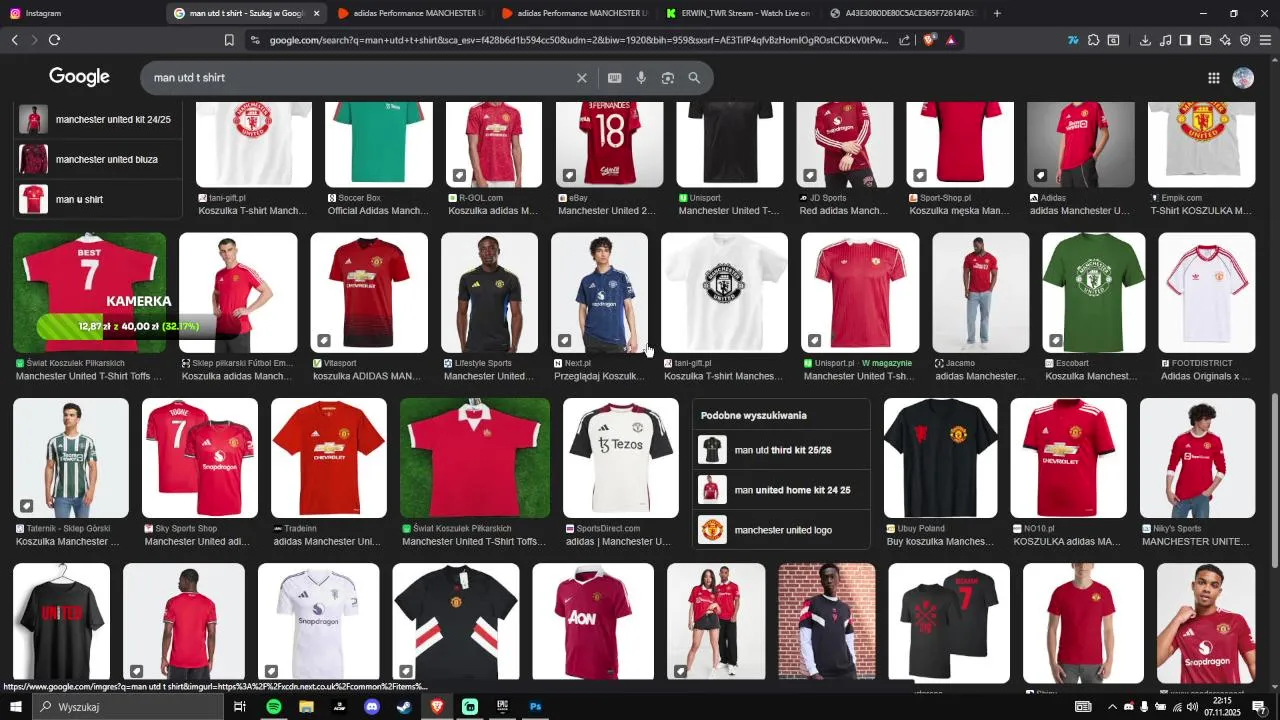Clear the search box with the X icon
The image size is (1280, 720).
[x=582, y=78]
